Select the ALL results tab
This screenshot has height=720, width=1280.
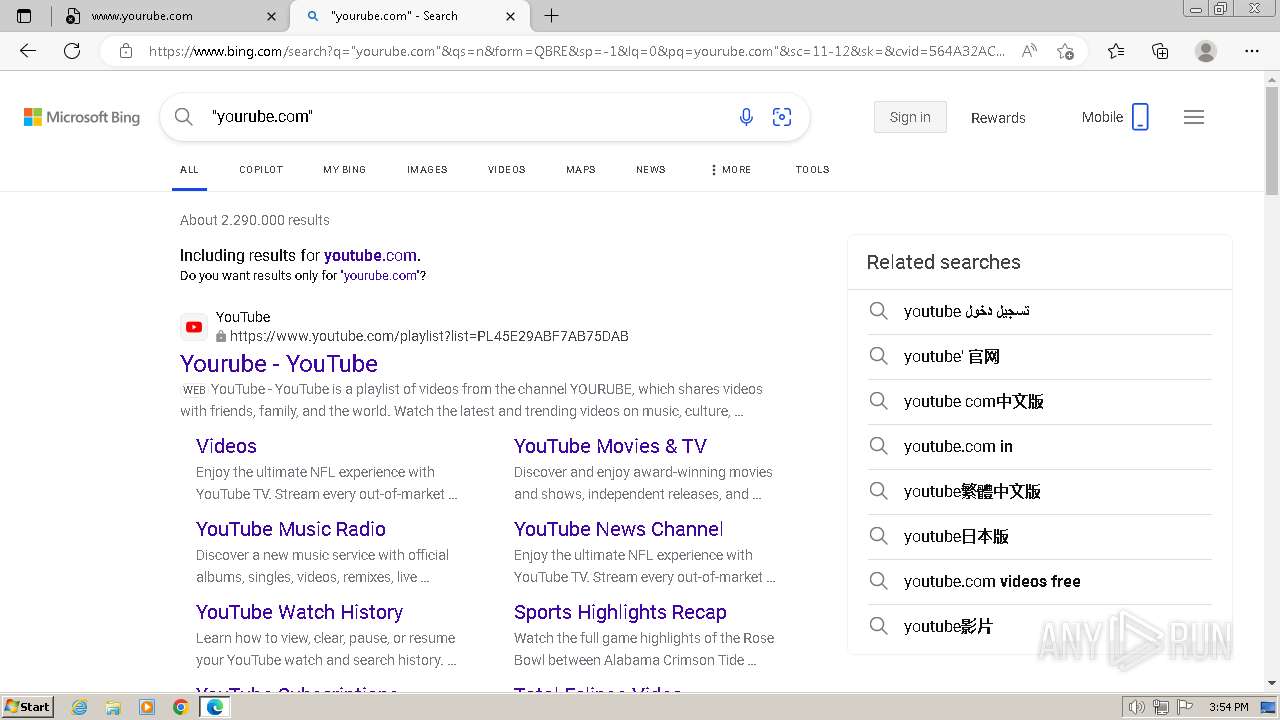189,170
